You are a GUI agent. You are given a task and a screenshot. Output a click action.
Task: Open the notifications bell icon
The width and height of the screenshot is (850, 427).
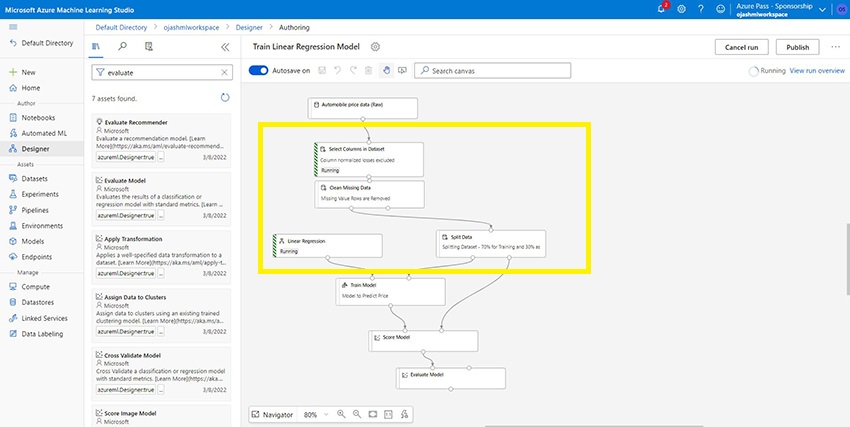[x=661, y=9]
